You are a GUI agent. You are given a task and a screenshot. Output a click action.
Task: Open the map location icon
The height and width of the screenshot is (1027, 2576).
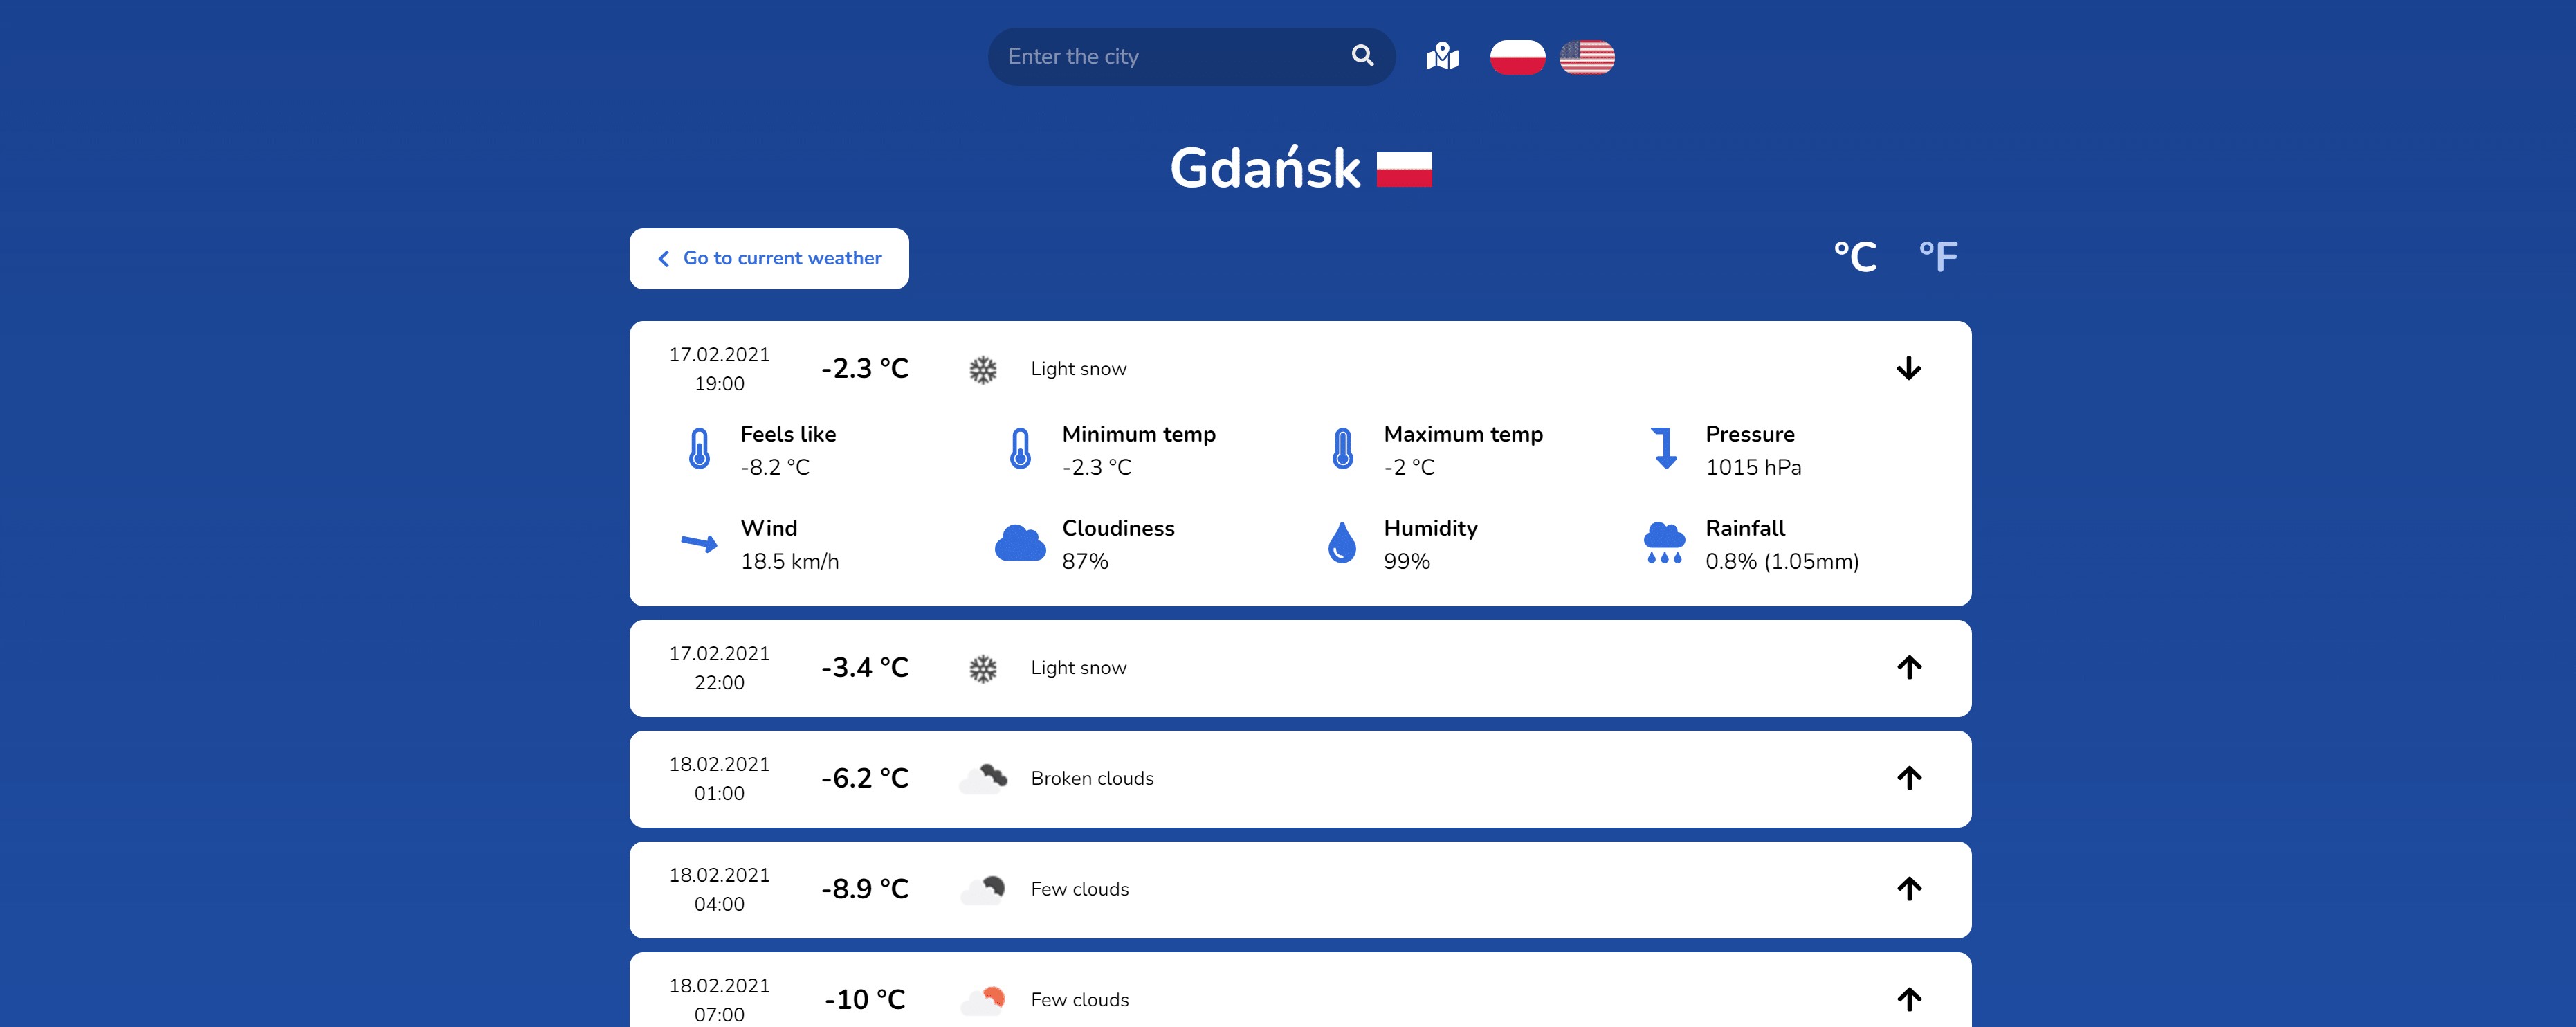1442,56
